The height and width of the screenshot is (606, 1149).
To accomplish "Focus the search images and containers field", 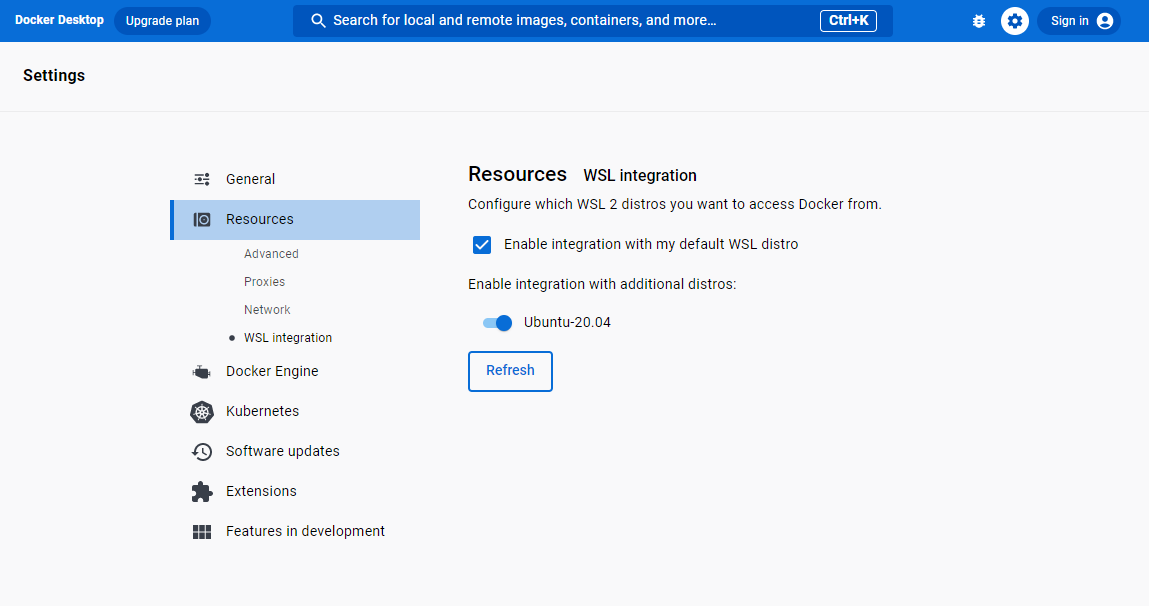I will point(593,21).
